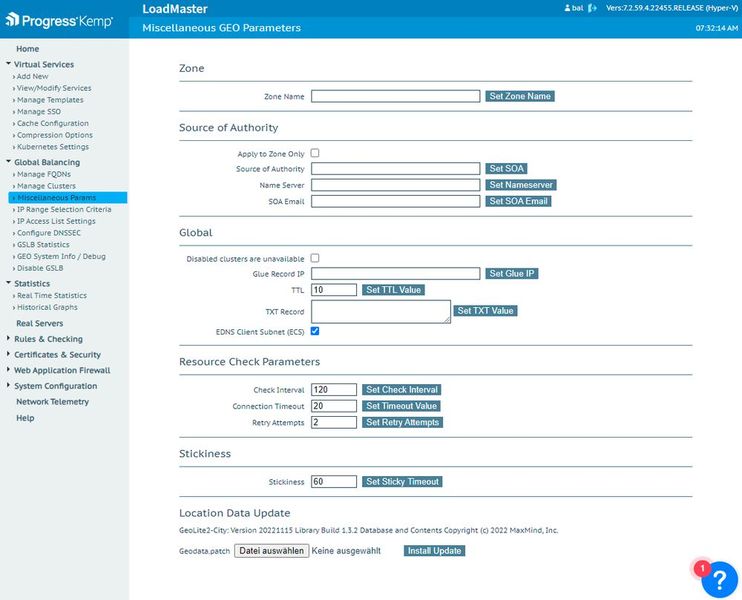742x600 pixels.
Task: Open Configure DNSSEC page
Action: pos(49,233)
